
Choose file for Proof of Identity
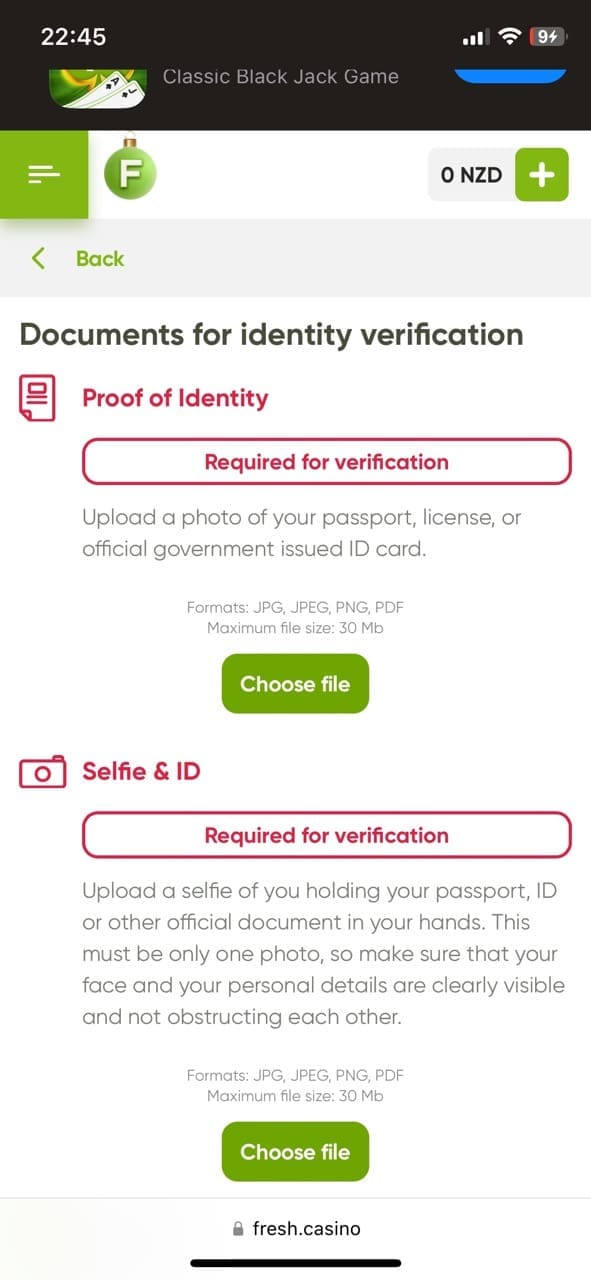[x=295, y=684]
